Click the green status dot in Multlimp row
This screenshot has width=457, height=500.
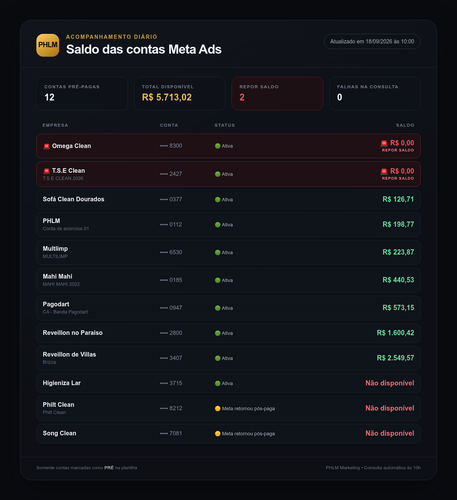click(218, 252)
